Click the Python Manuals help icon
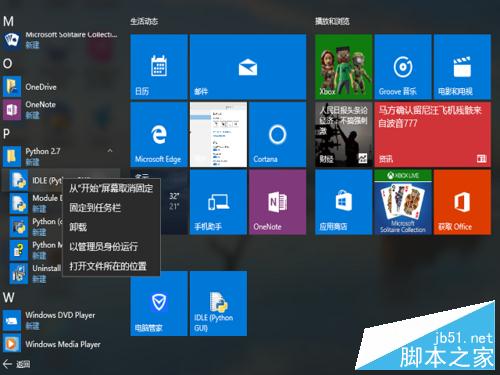Screen dimensions: 500x375 point(19,250)
